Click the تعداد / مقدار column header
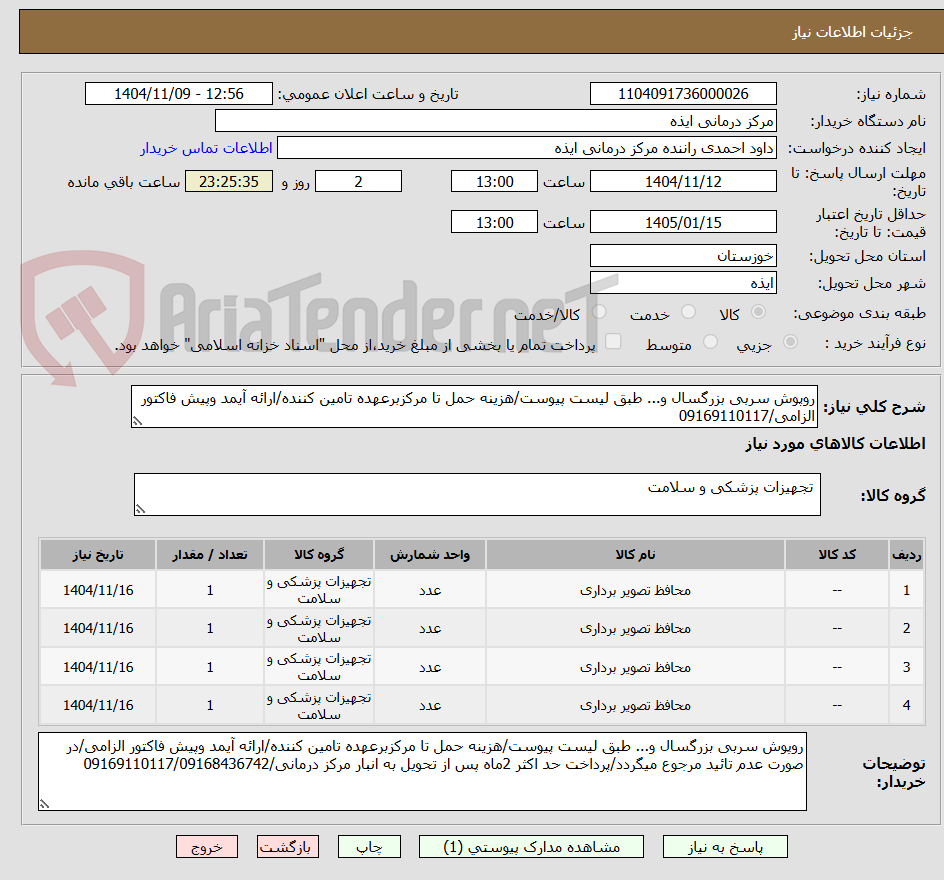944x880 pixels. (x=210, y=554)
